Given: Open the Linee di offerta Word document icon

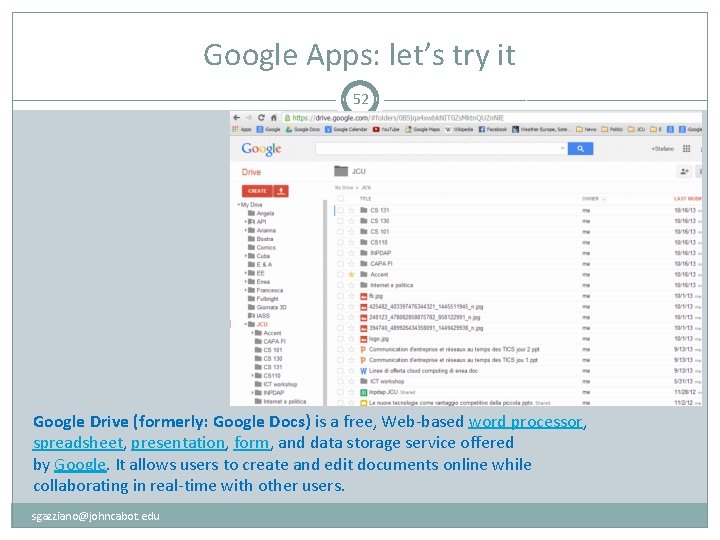Looking at the screenshot, I should pos(364,371).
